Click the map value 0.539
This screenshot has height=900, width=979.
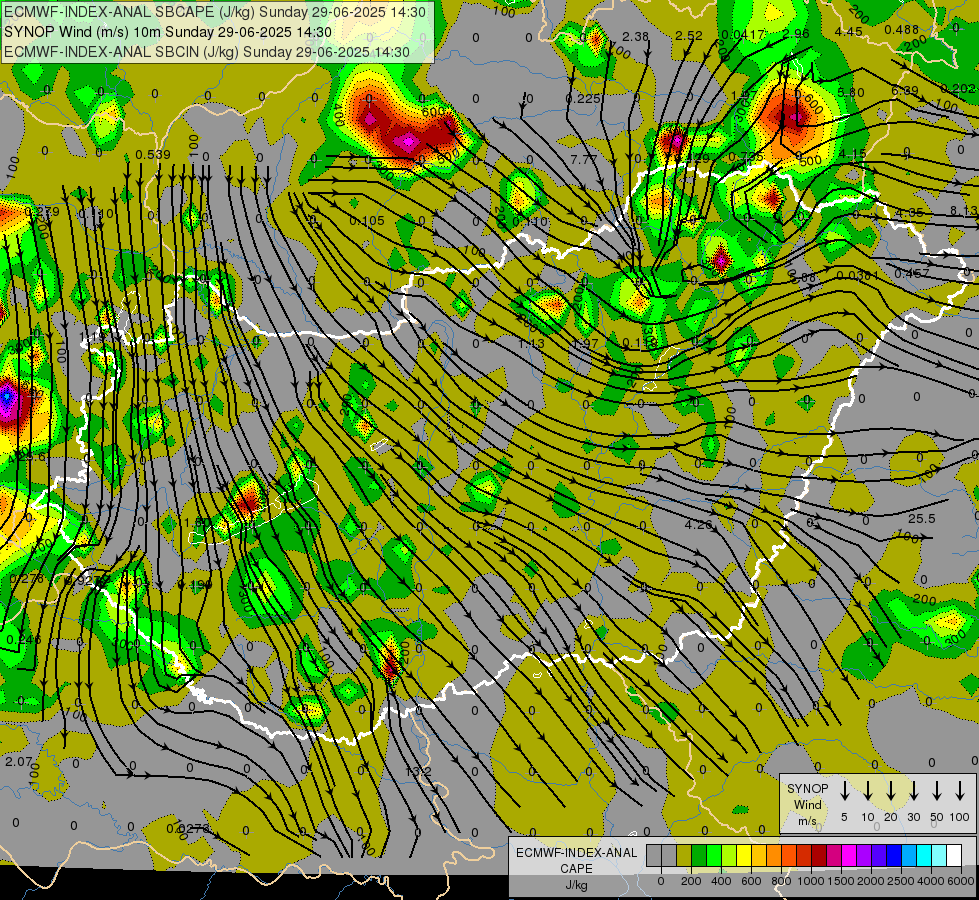(153, 154)
